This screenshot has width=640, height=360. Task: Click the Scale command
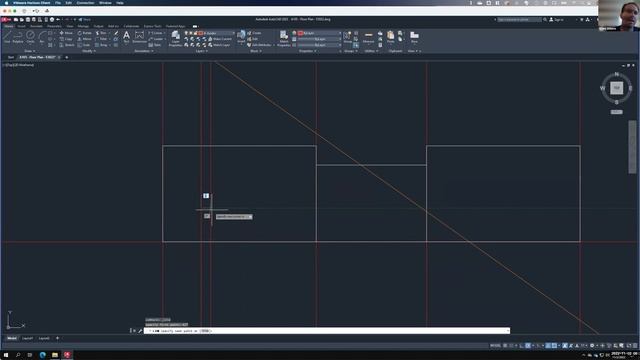pos(84,45)
